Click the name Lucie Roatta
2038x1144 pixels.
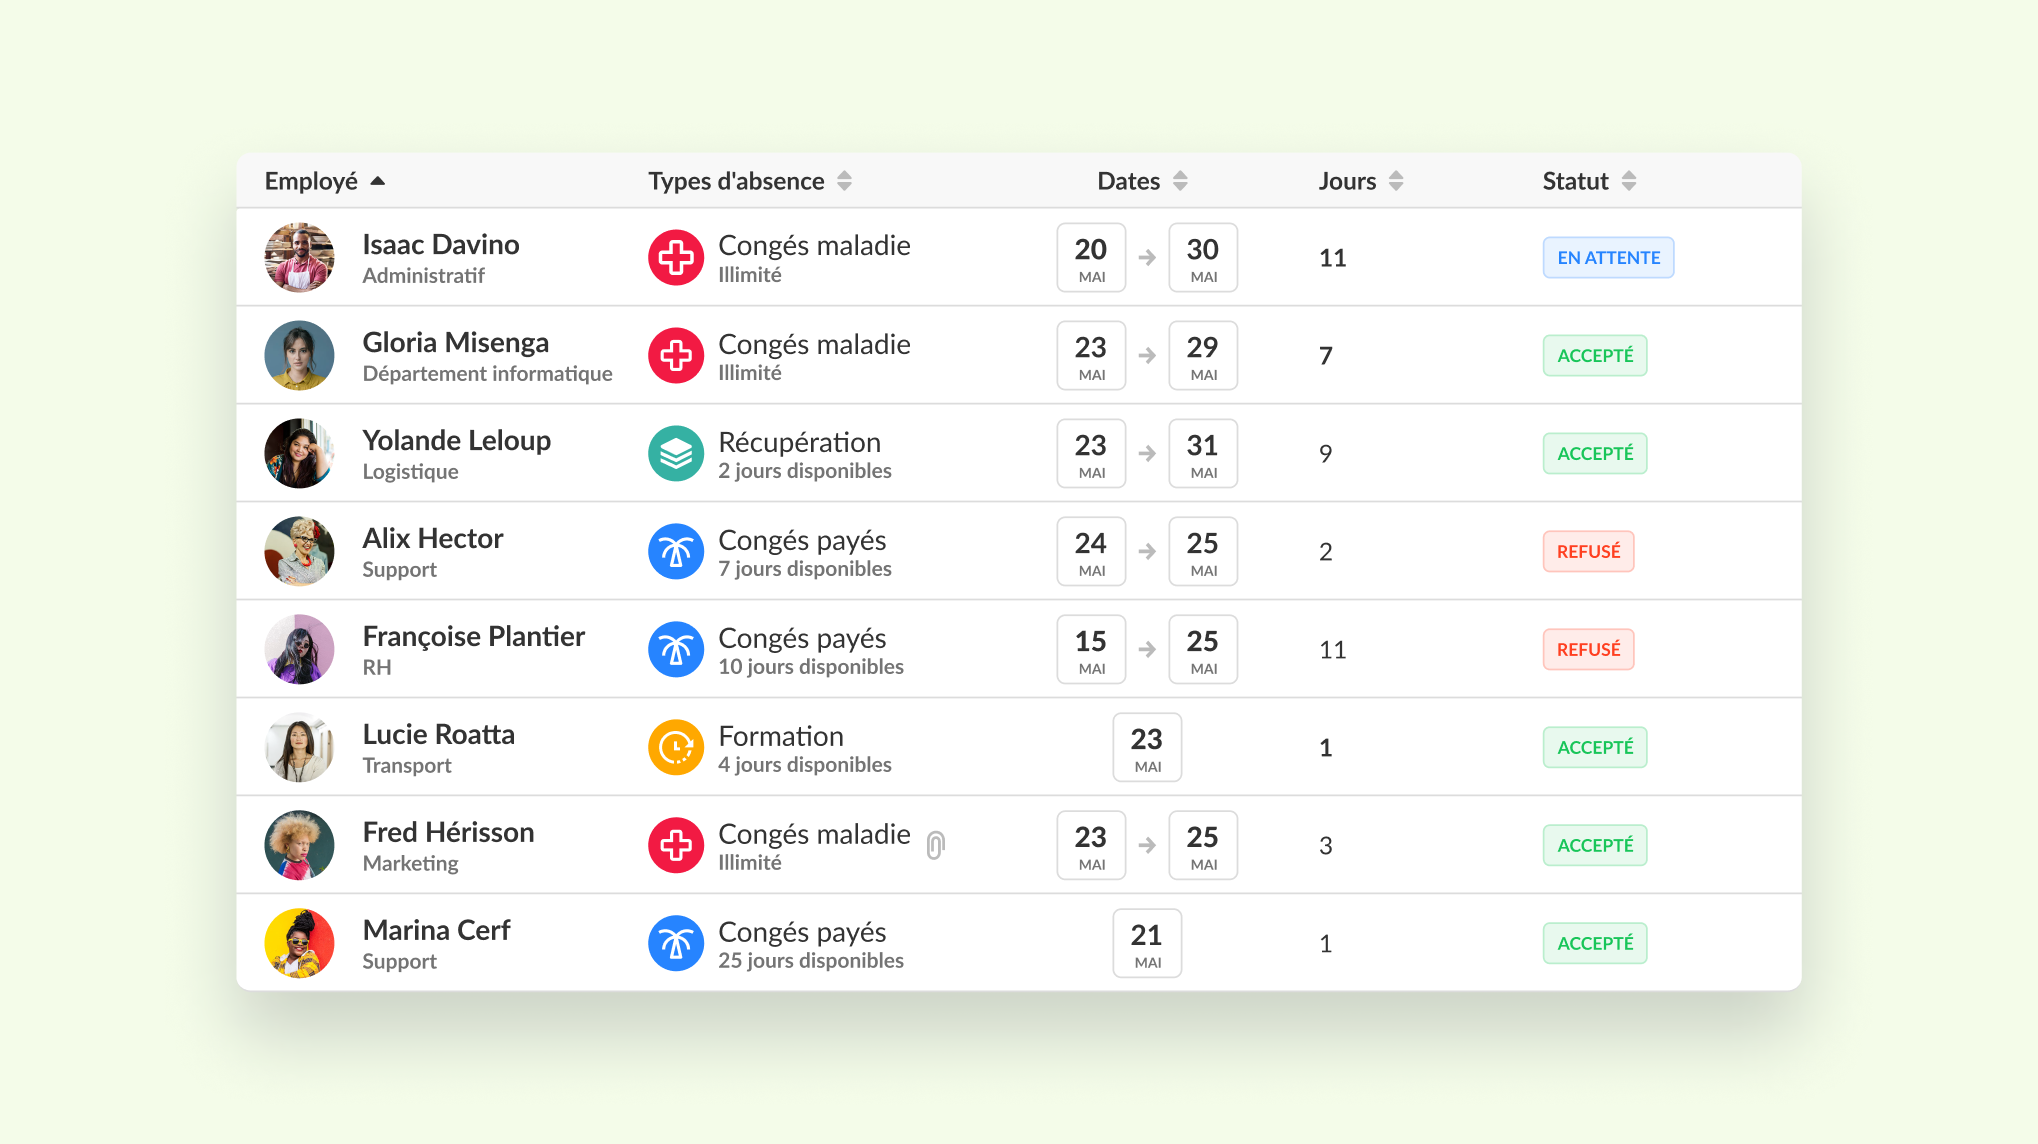(439, 735)
